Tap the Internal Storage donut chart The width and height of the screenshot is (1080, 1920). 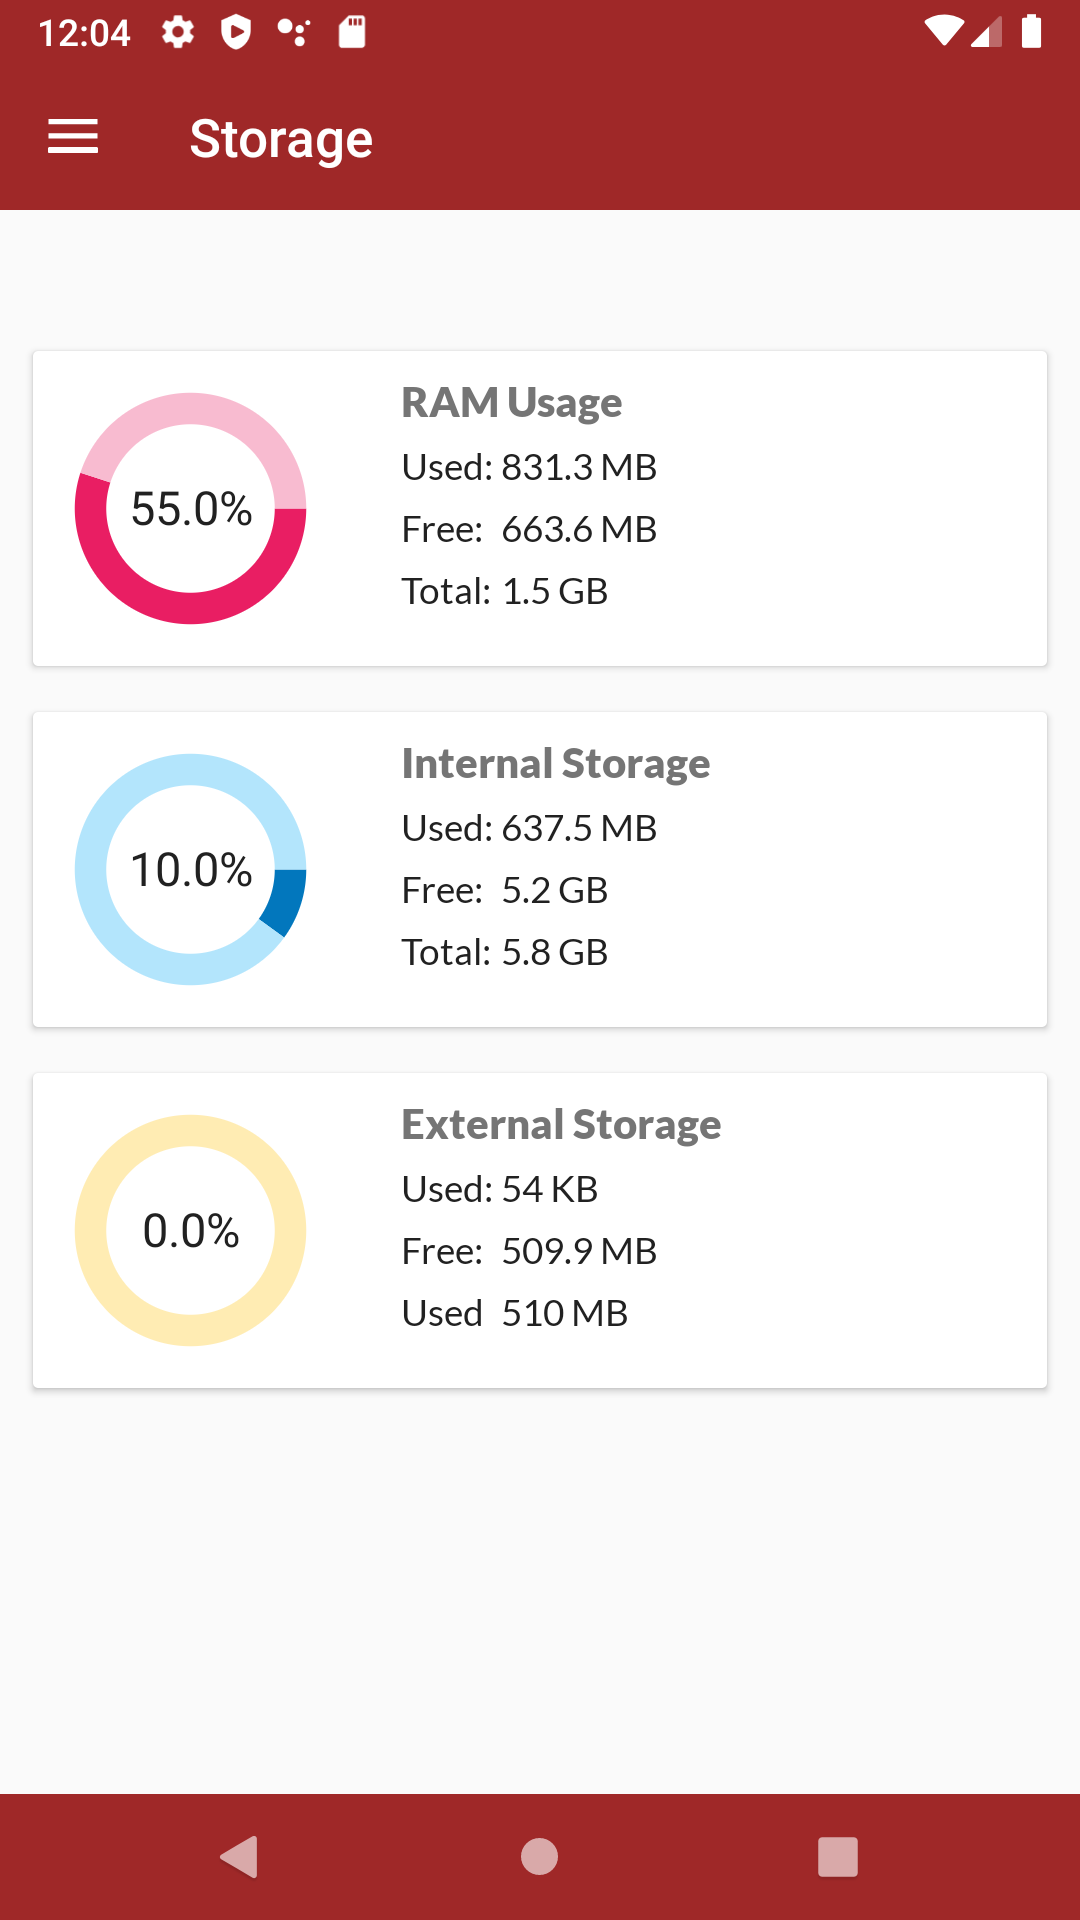point(190,868)
